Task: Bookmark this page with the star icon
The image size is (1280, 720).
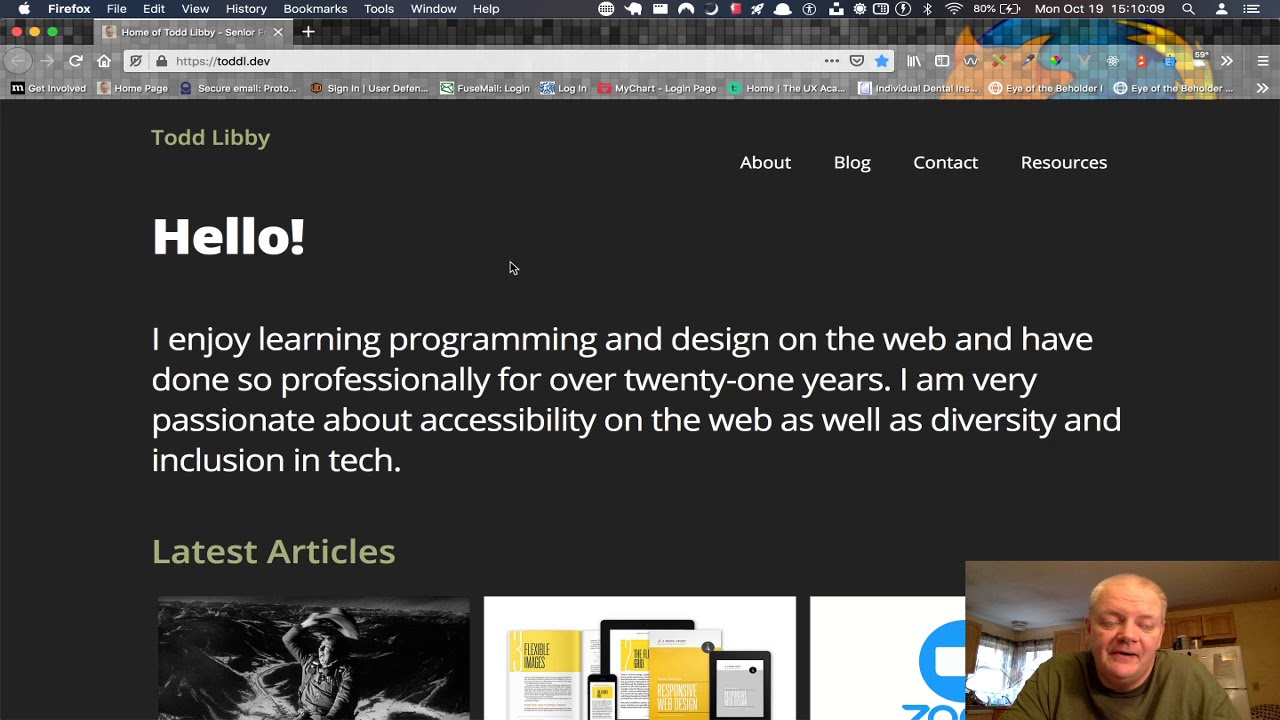Action: point(881,61)
